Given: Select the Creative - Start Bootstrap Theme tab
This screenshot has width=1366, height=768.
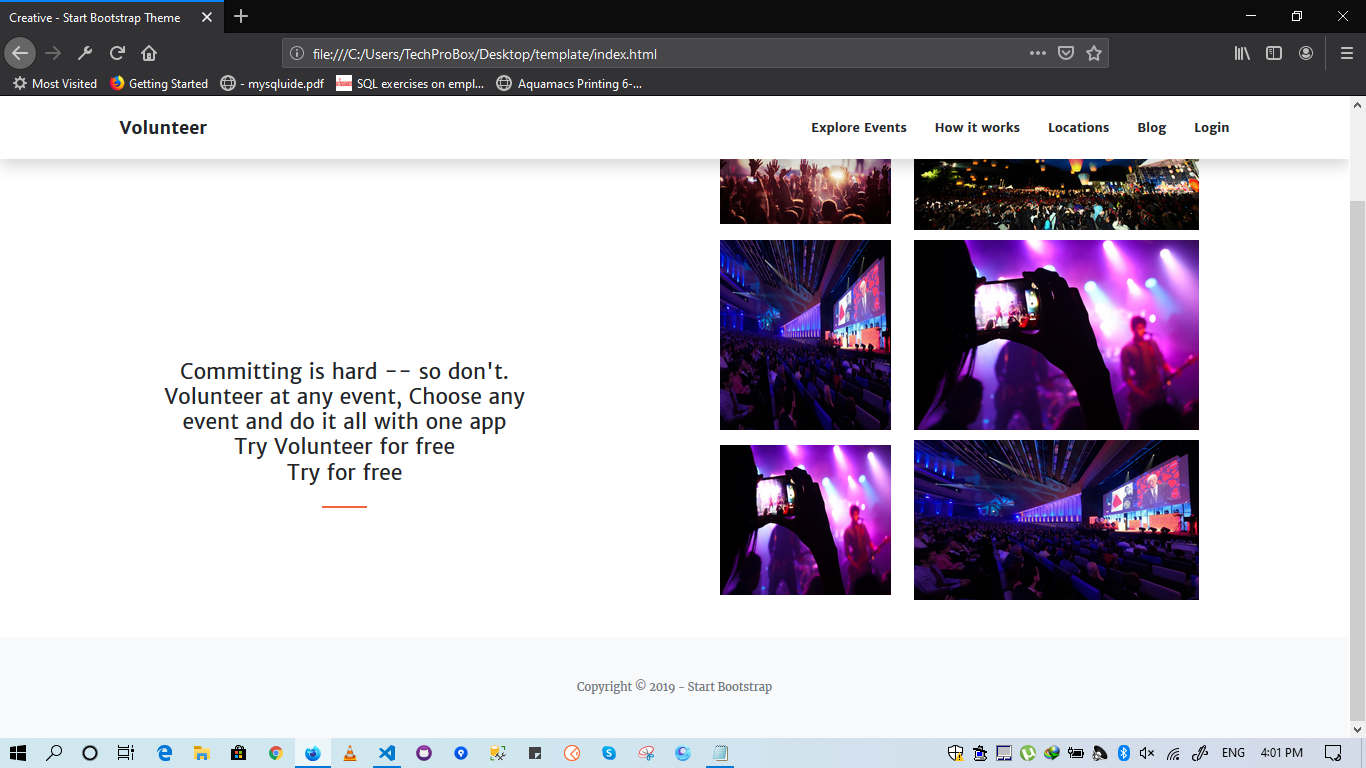Looking at the screenshot, I should tap(111, 17).
